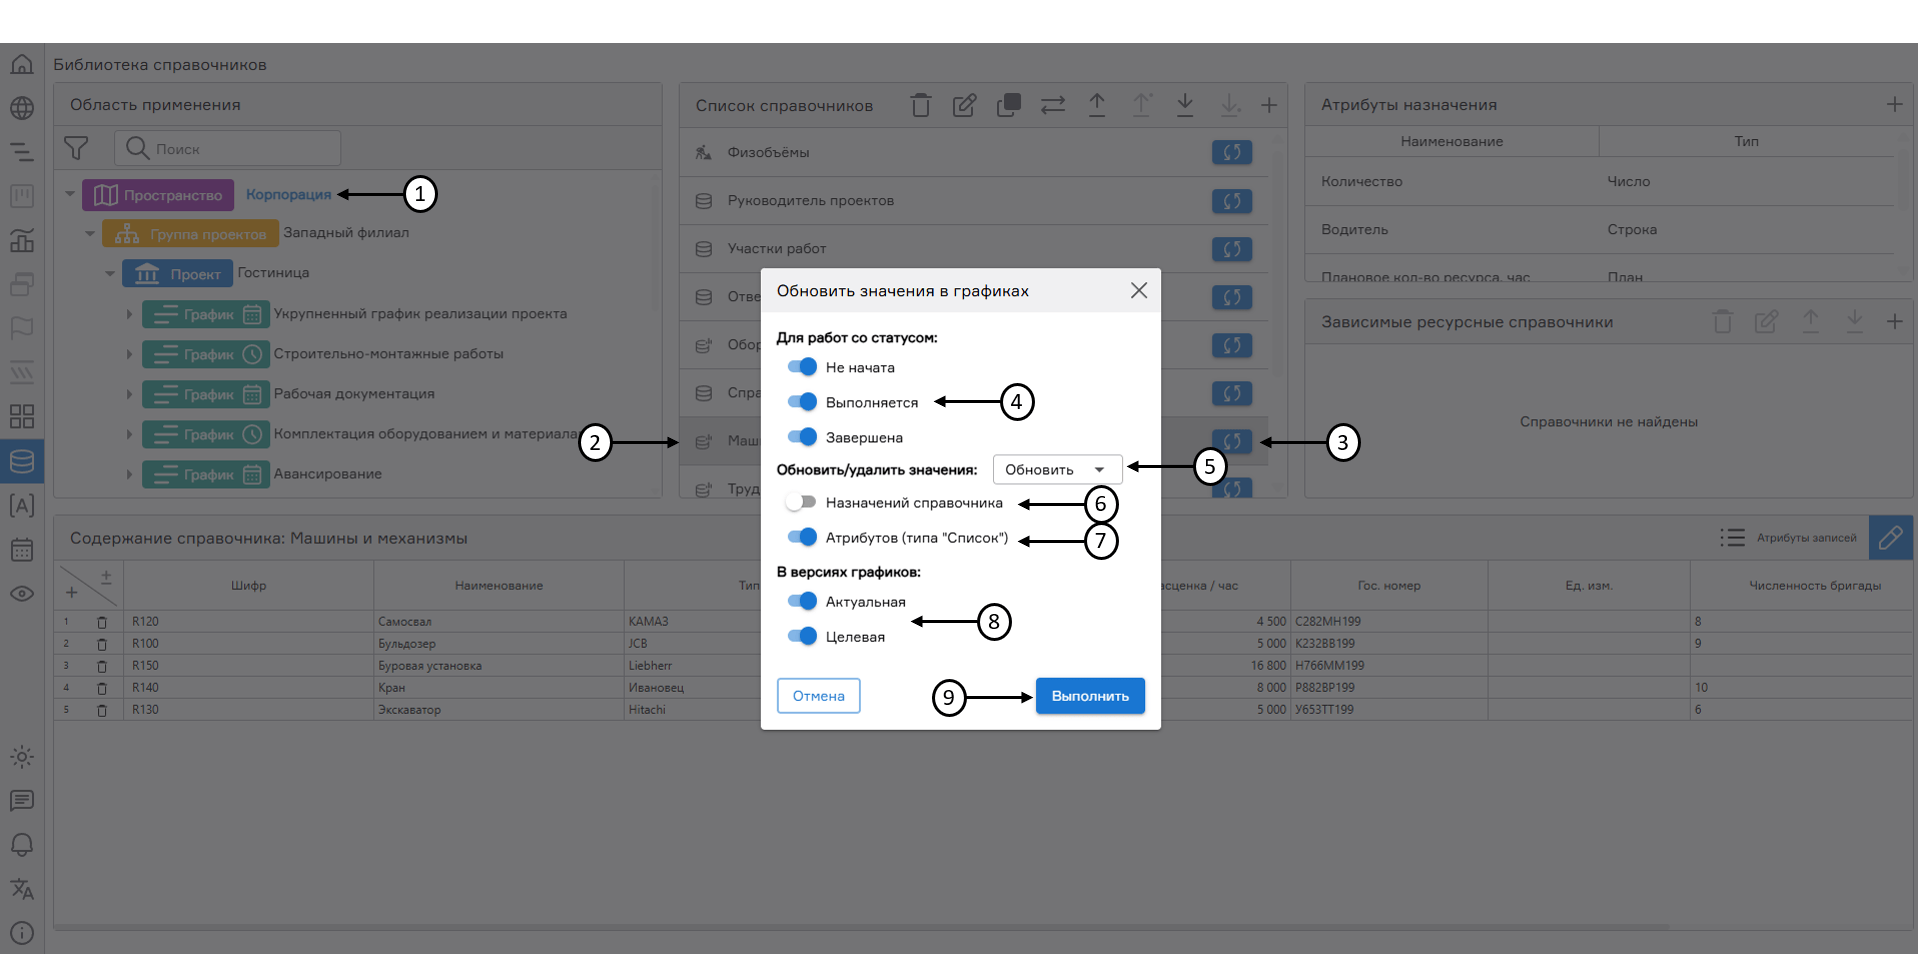Click the home icon in left sidebar
The width and height of the screenshot is (1918, 957).
(x=22, y=64)
